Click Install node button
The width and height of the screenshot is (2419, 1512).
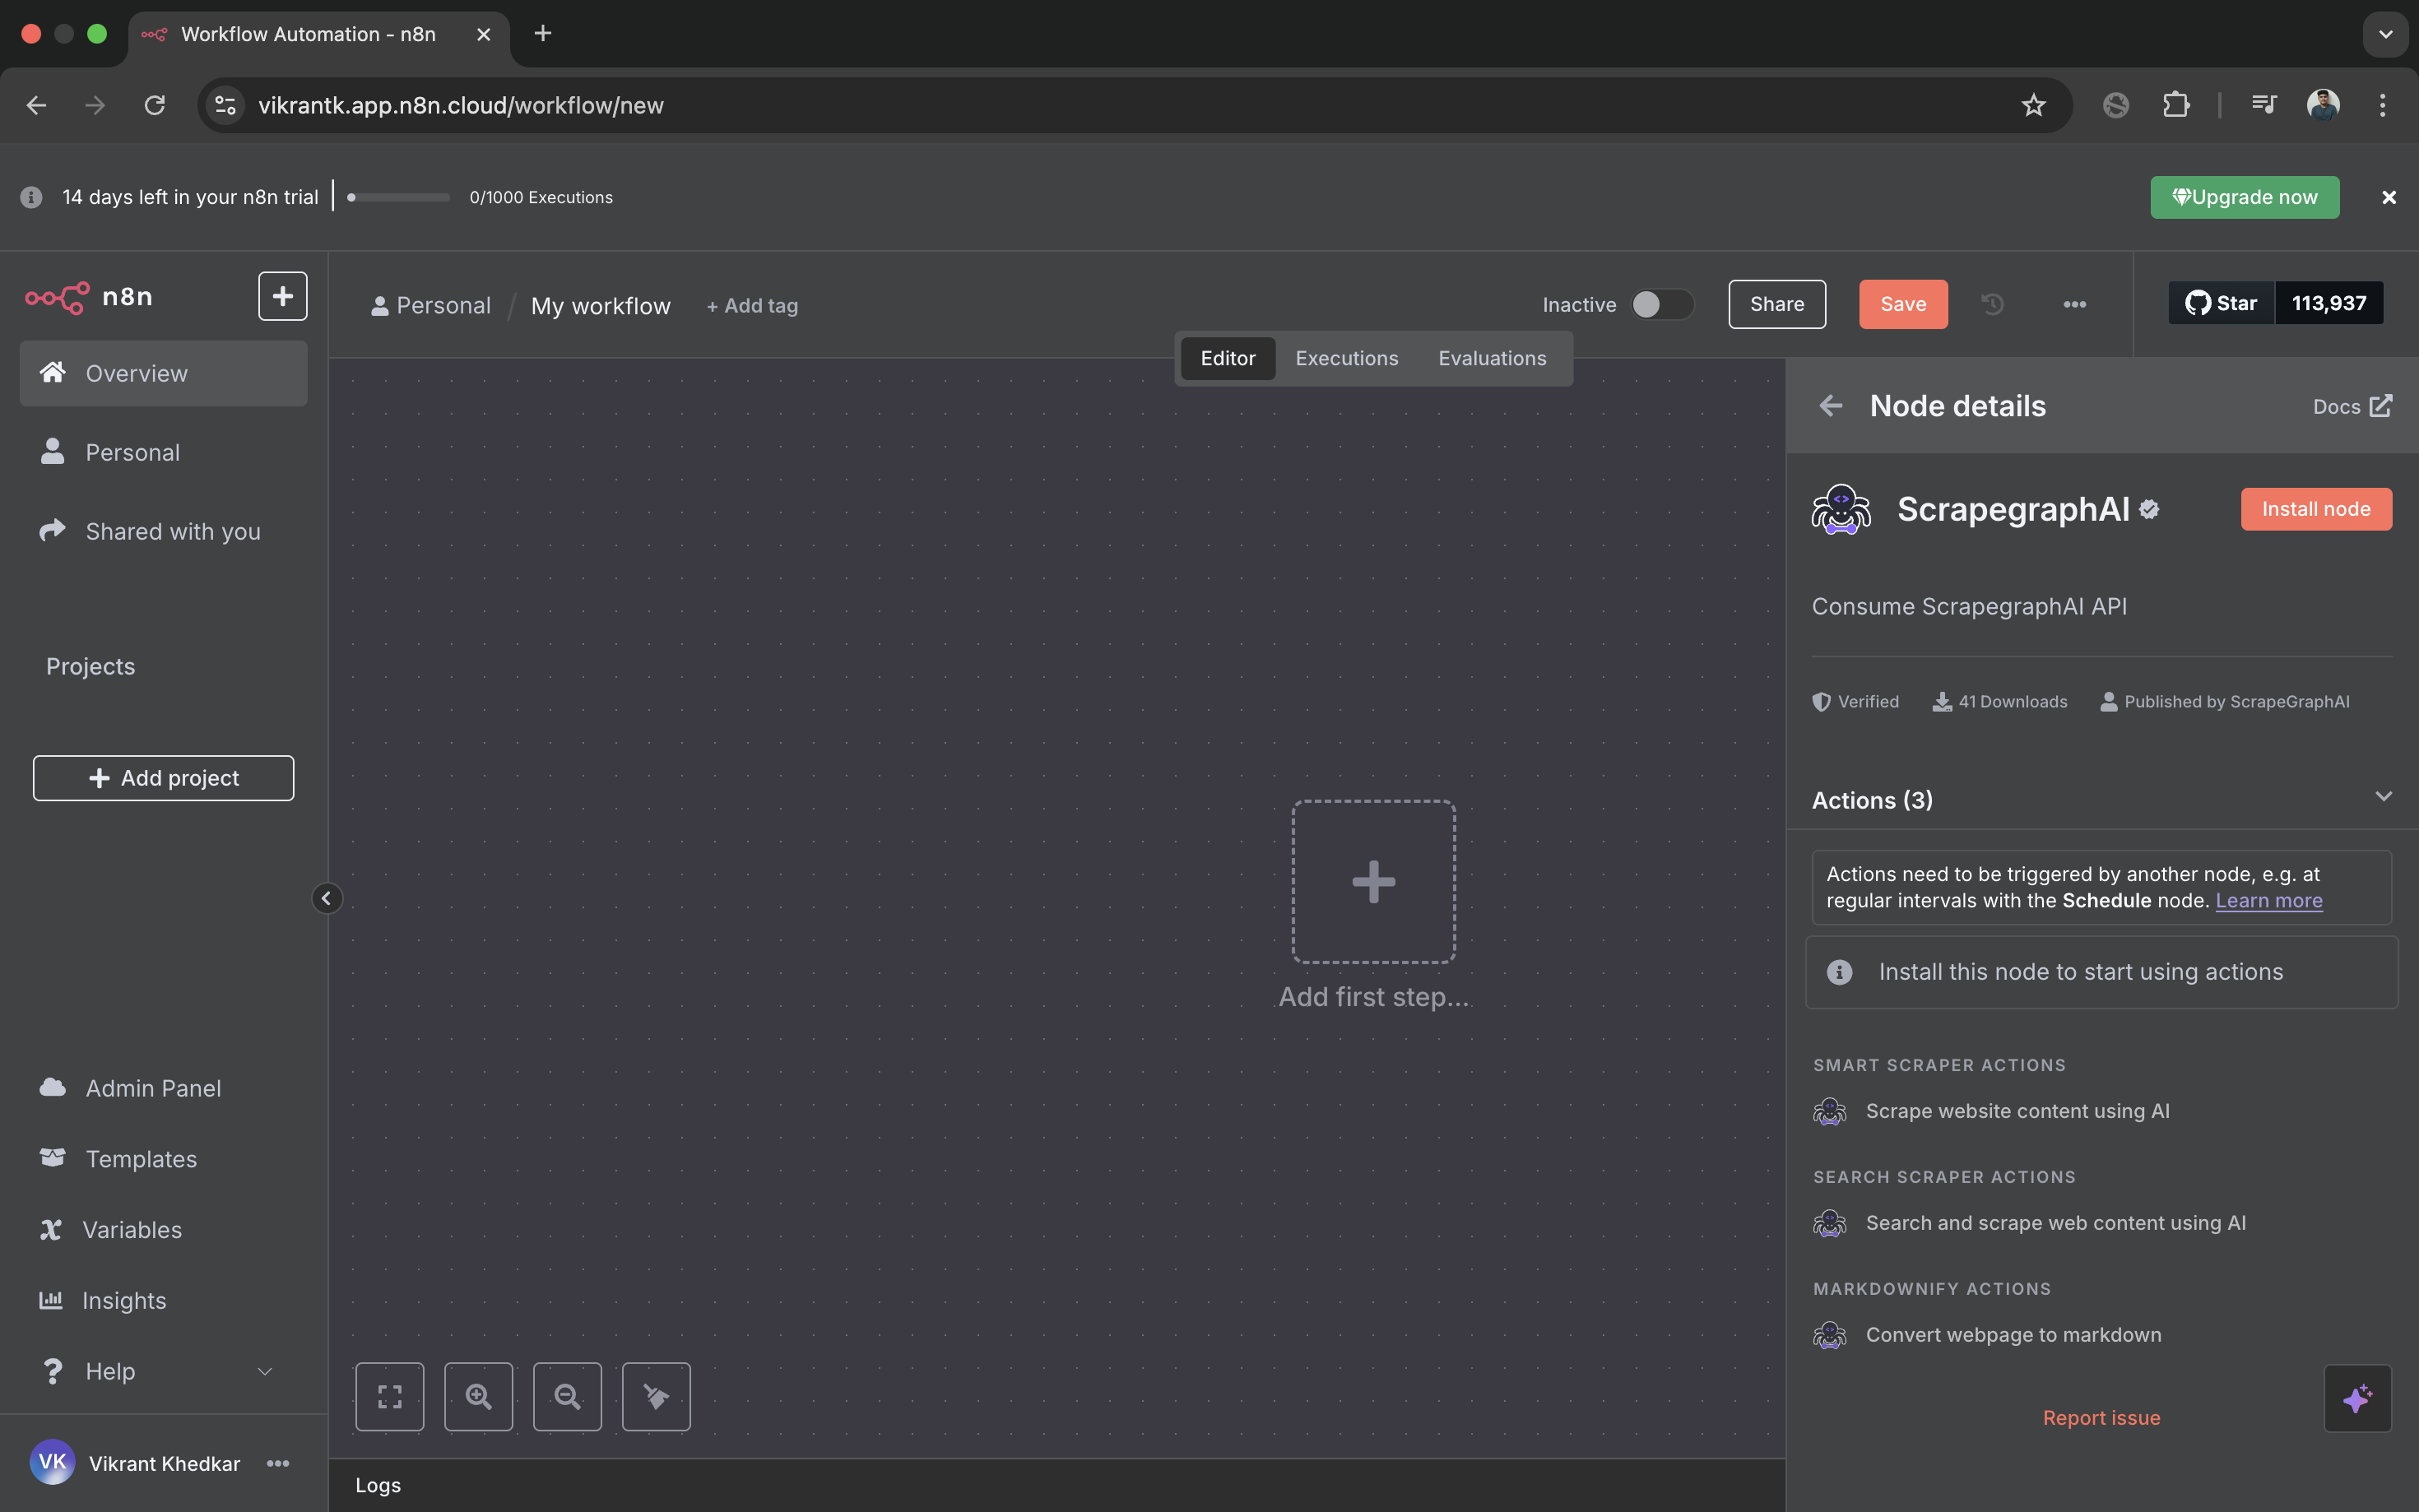click(x=2316, y=509)
